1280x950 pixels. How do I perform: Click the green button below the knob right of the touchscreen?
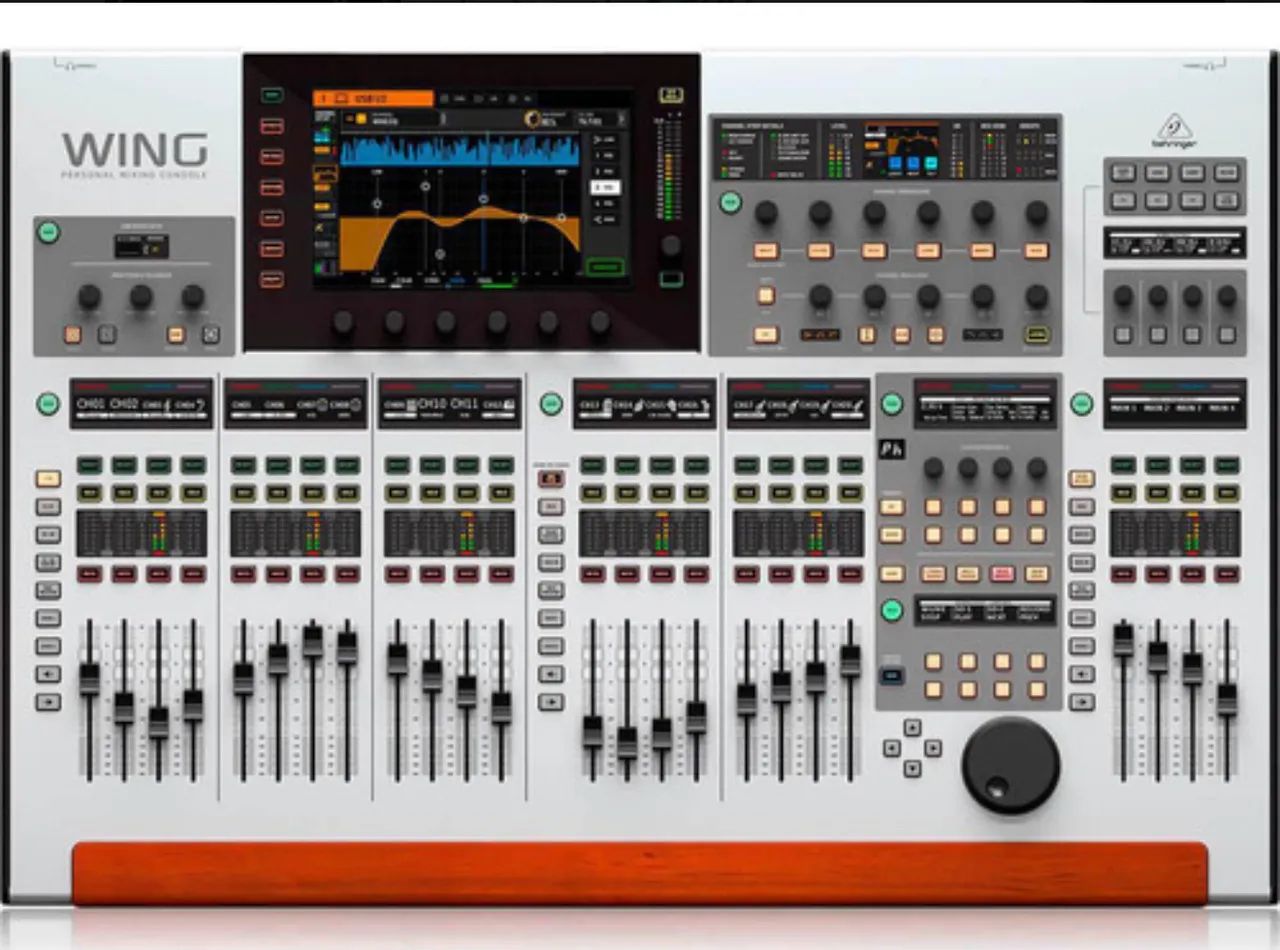click(x=671, y=278)
